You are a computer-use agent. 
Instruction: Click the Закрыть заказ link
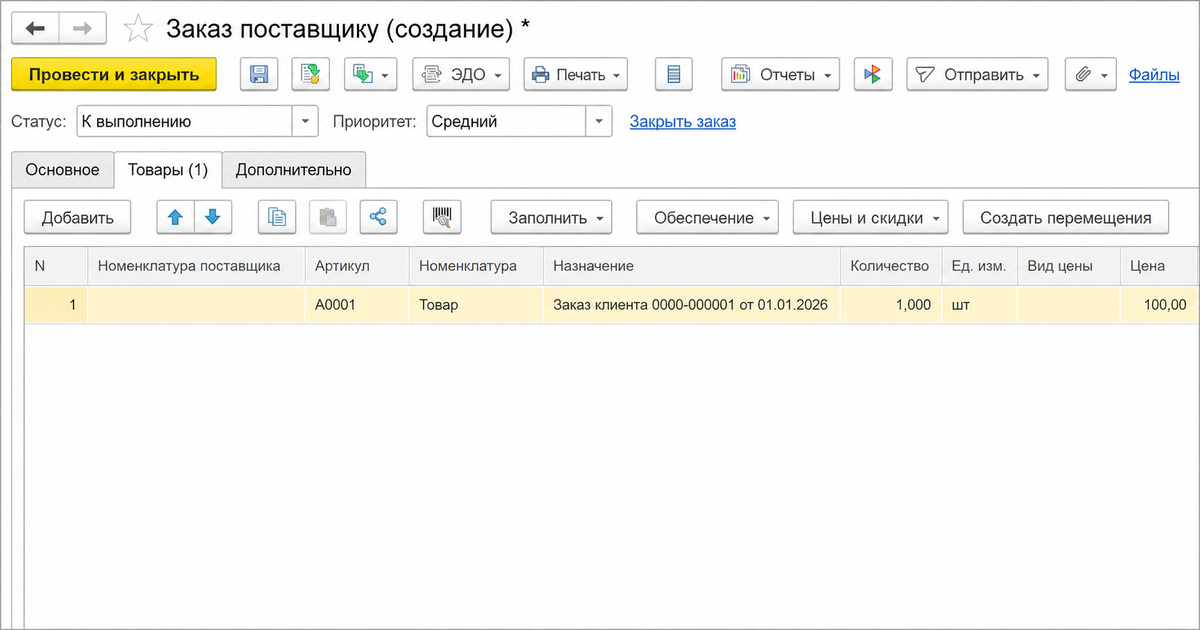pos(682,122)
